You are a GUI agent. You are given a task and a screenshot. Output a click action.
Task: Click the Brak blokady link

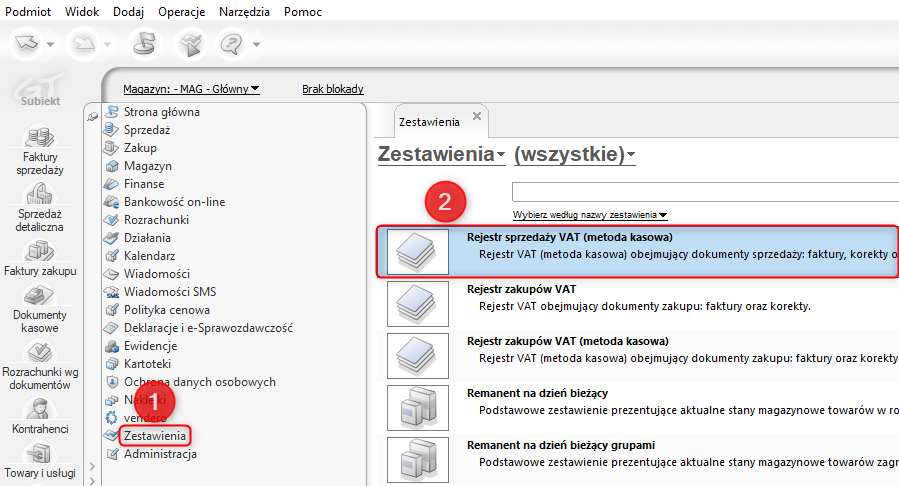click(x=332, y=89)
